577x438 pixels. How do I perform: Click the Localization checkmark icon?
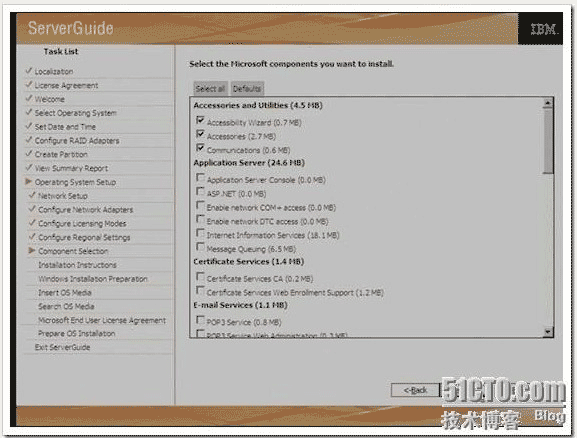click(x=28, y=70)
